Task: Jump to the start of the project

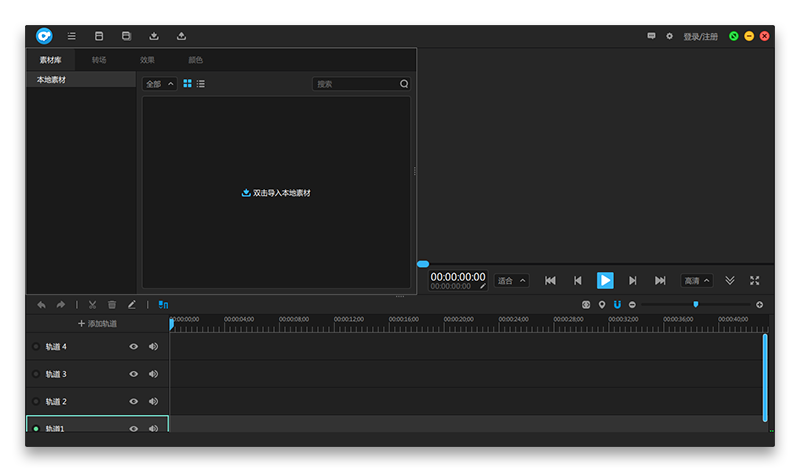Action: click(x=550, y=280)
